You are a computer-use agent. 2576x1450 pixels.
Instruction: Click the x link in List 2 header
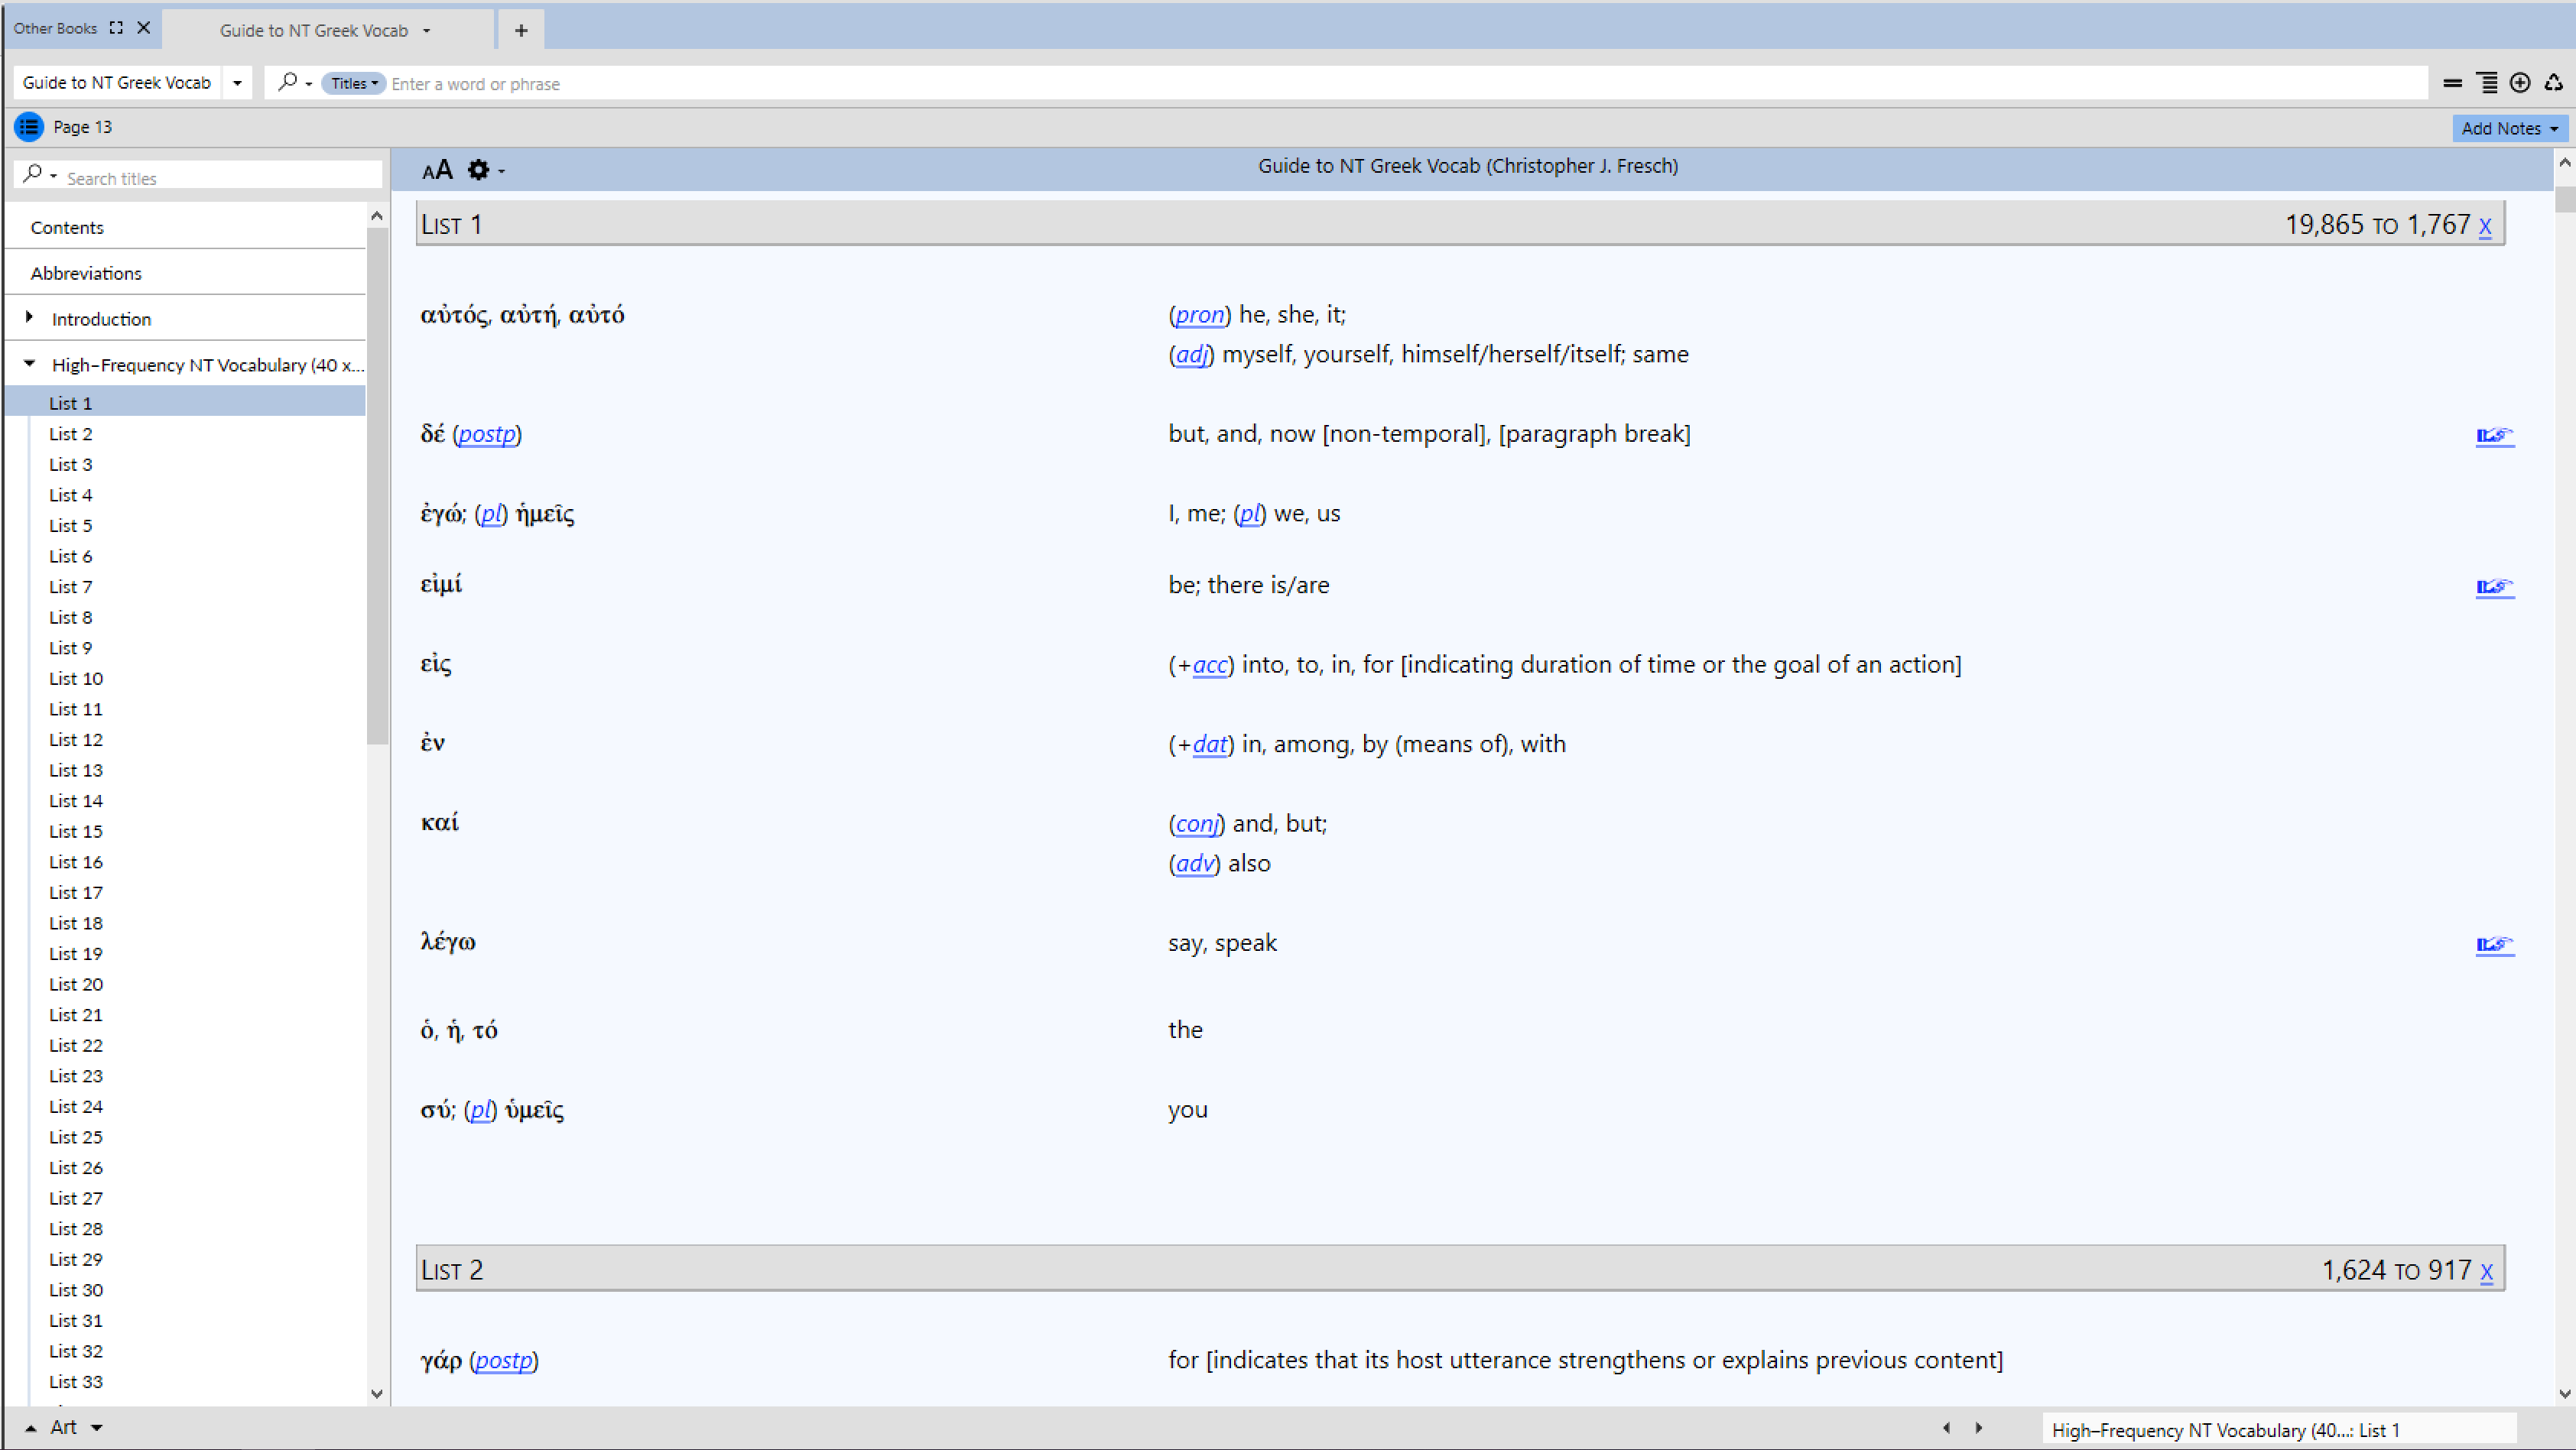[2486, 1272]
